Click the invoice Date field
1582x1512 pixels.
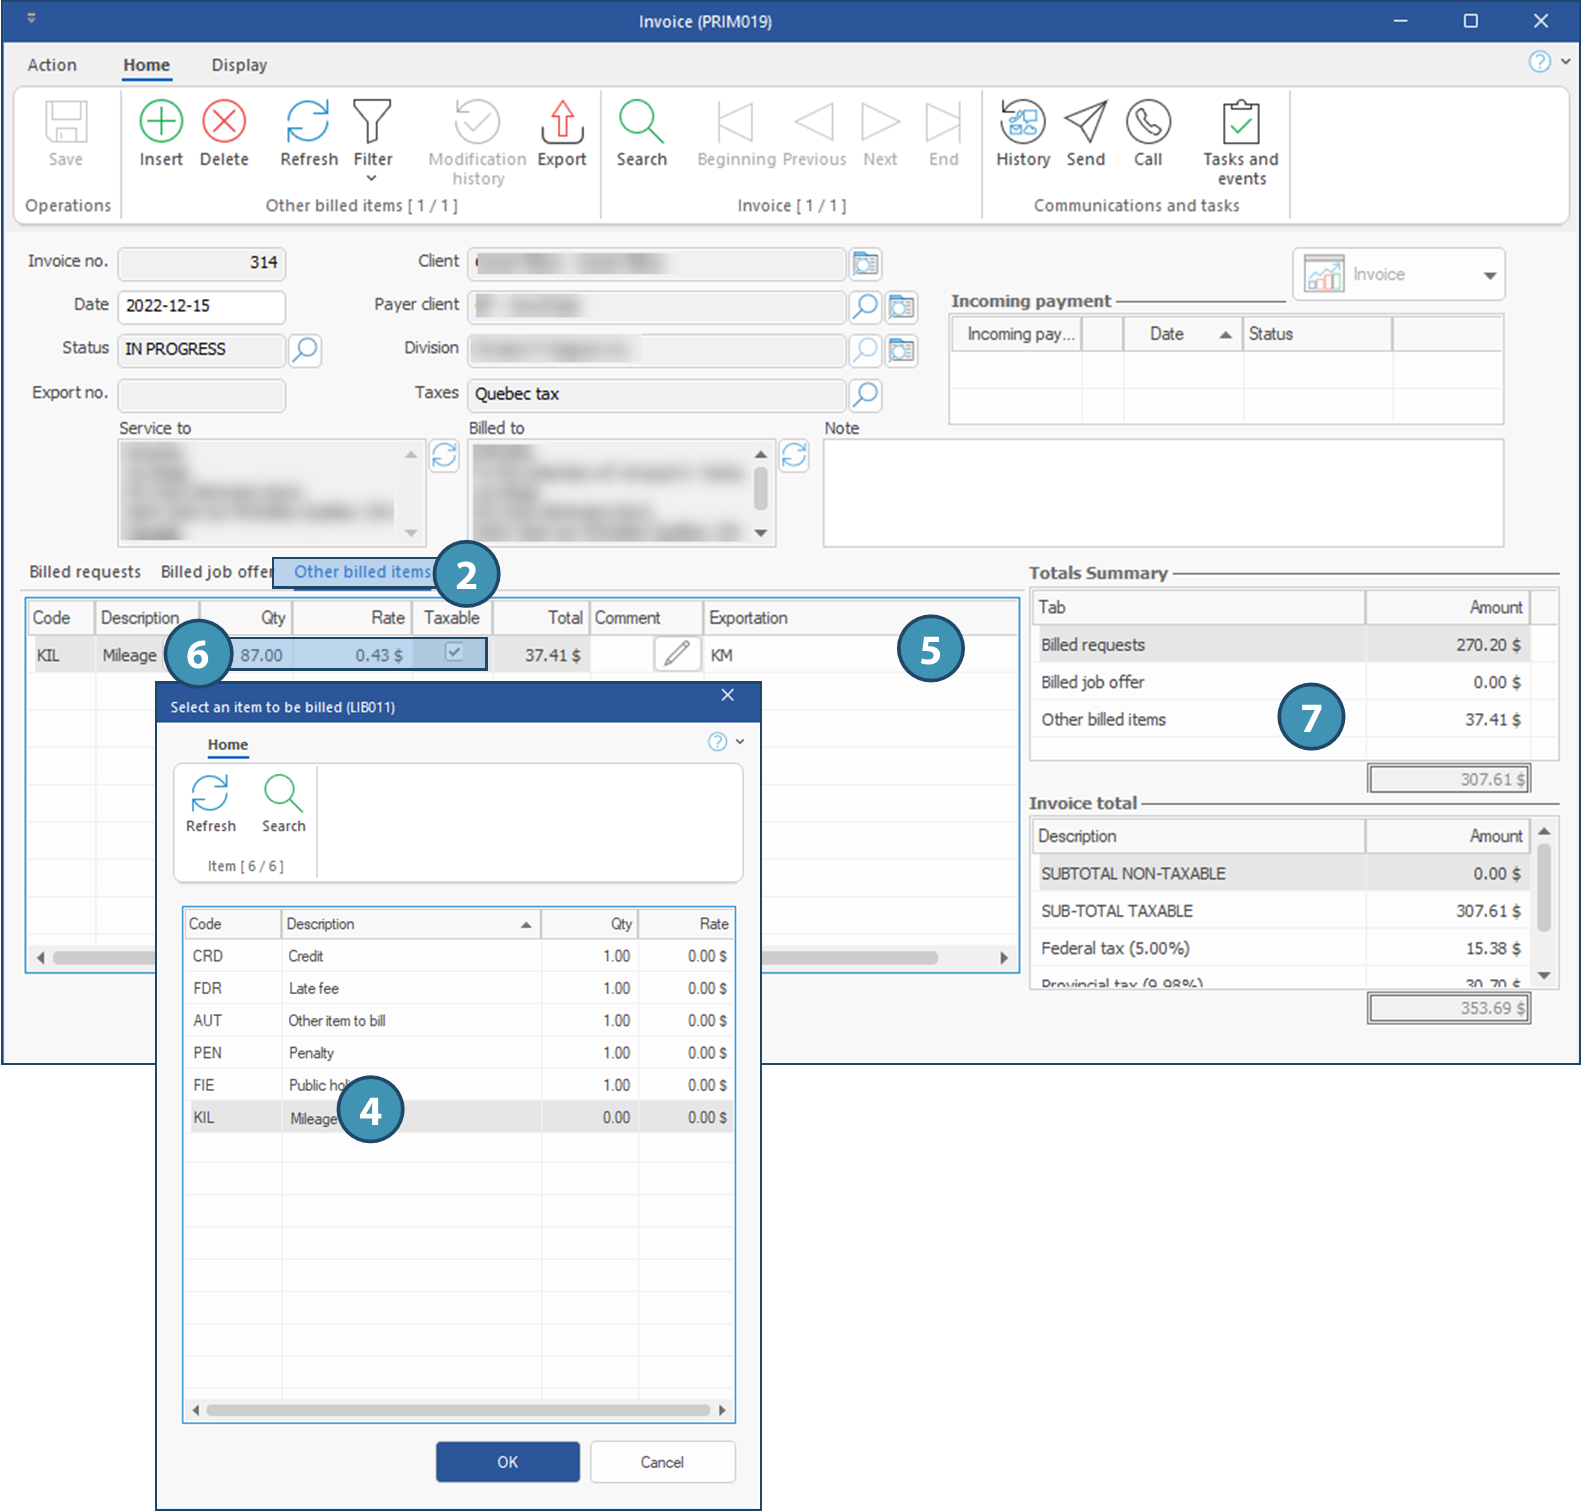(201, 306)
